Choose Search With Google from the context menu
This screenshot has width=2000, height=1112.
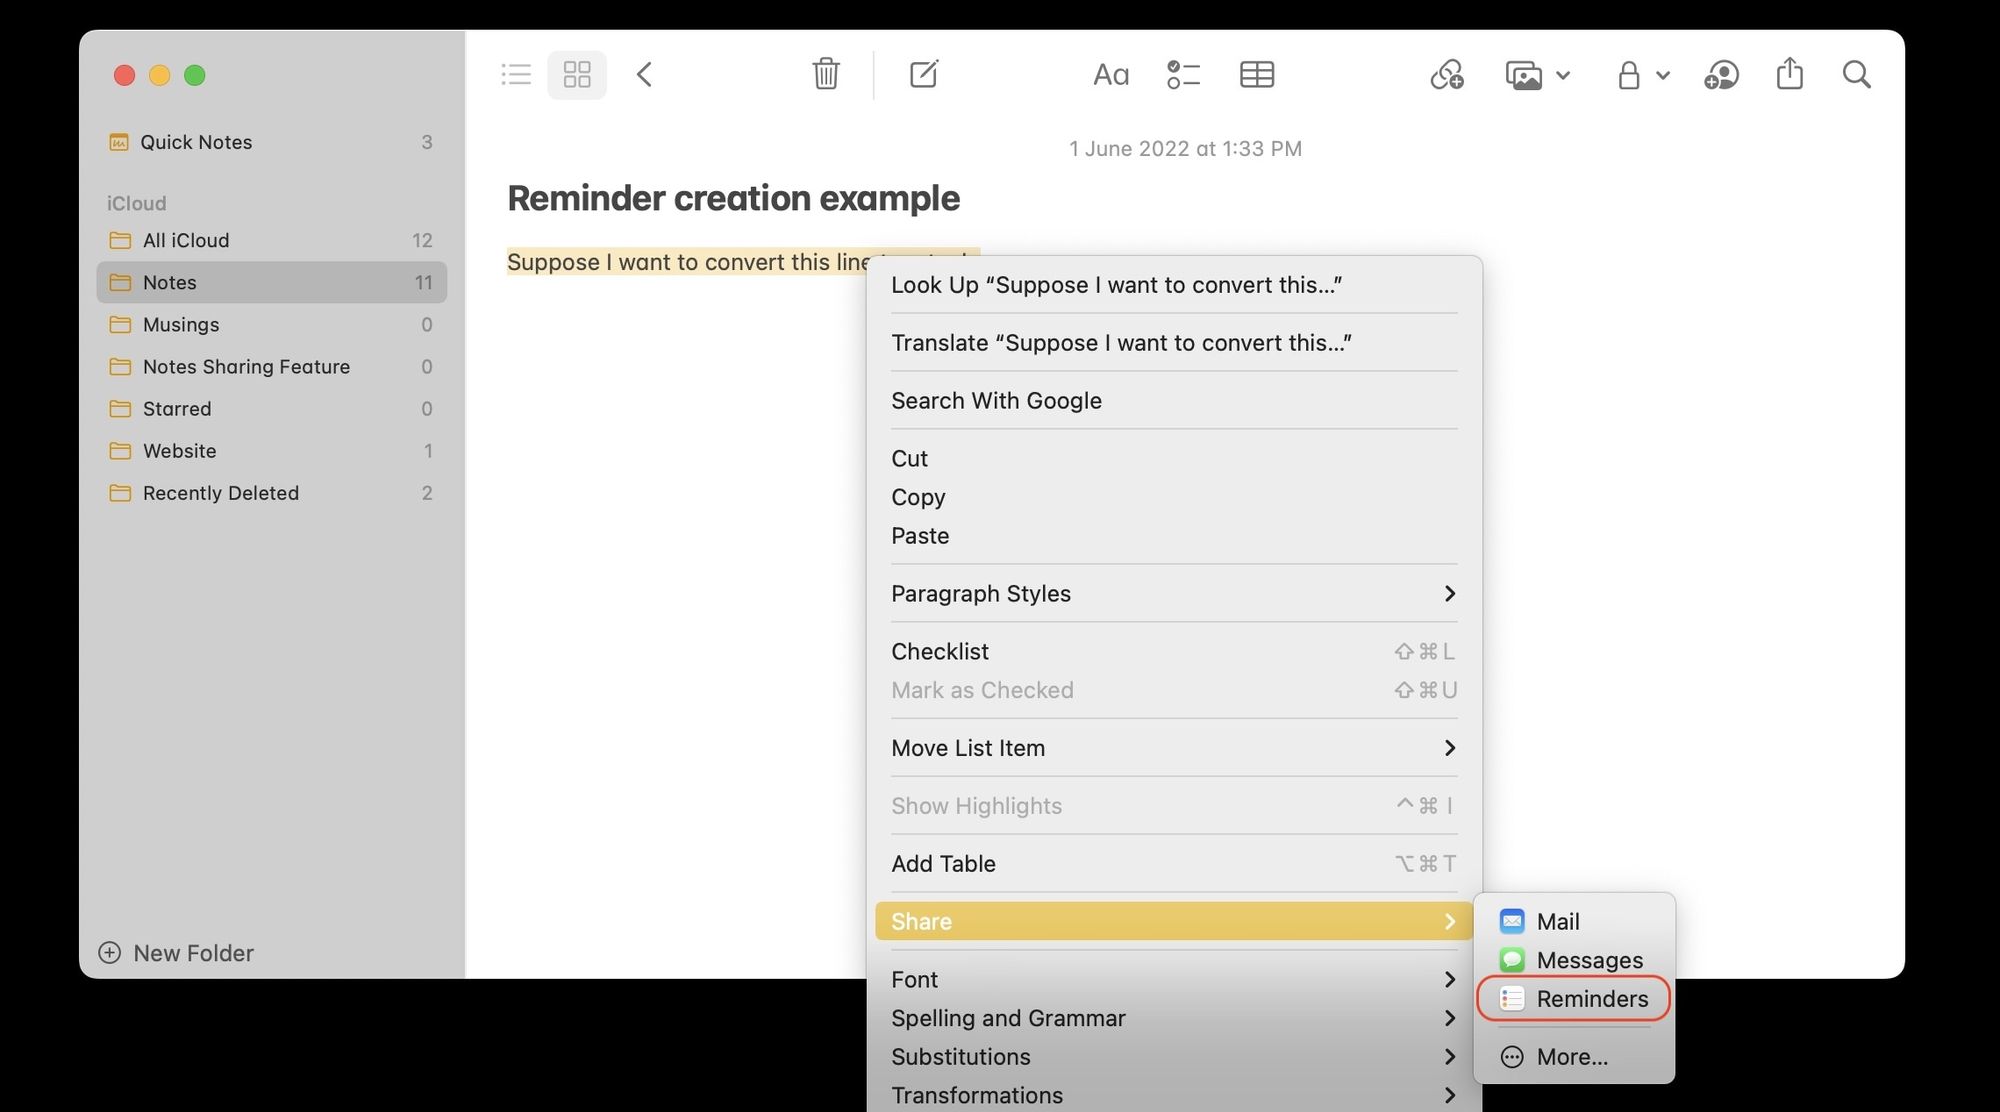[996, 400]
